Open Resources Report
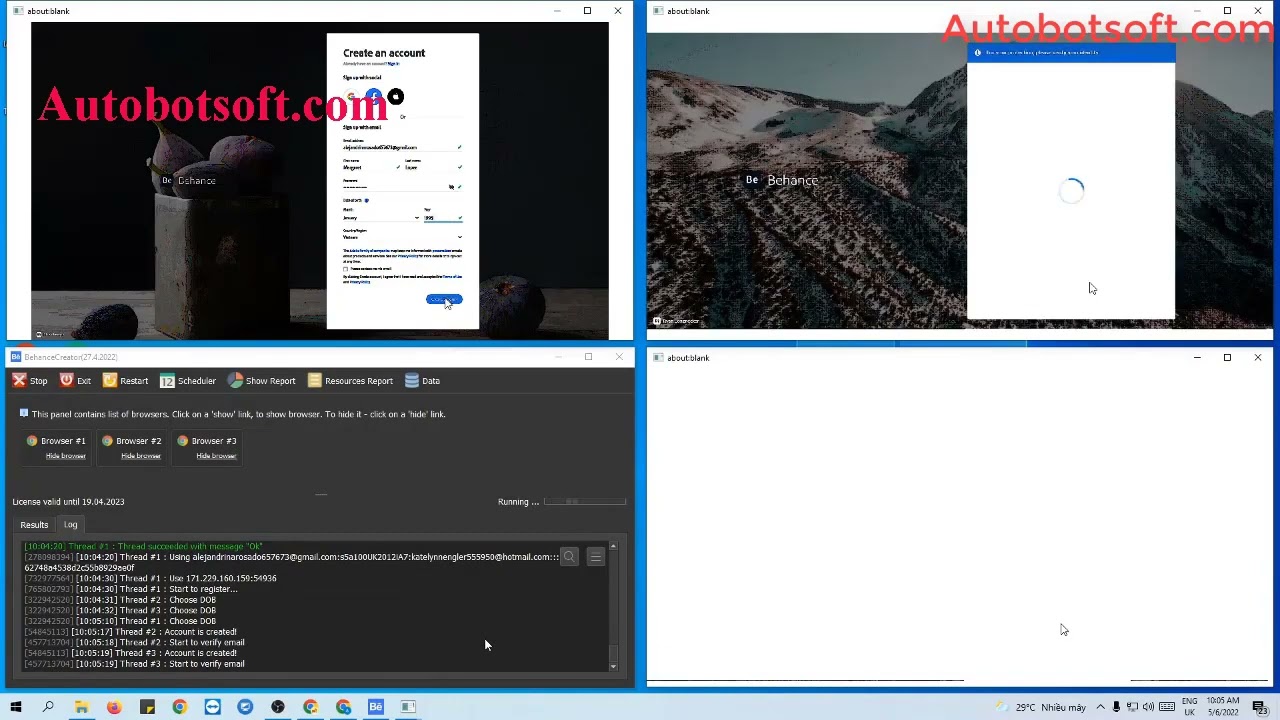The image size is (1280, 720). coord(350,380)
